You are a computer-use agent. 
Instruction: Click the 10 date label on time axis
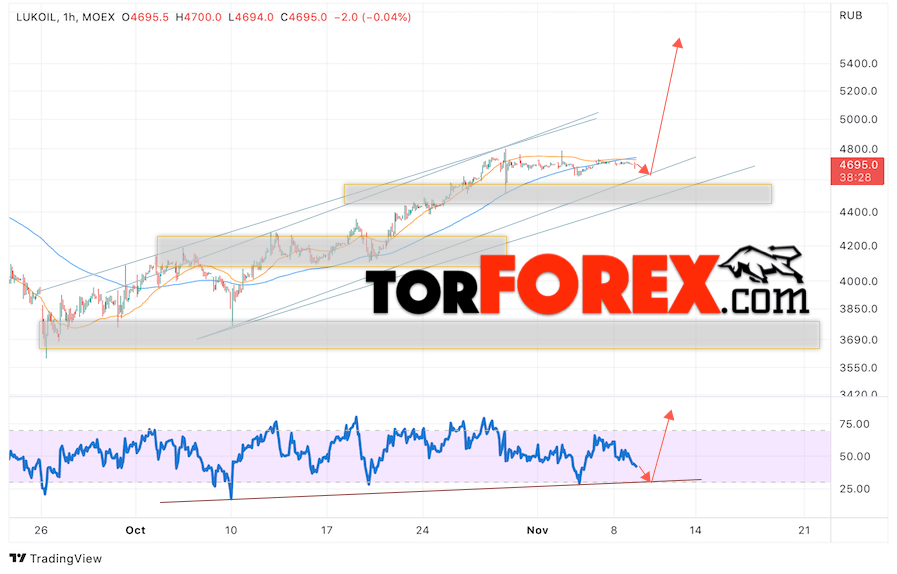point(231,531)
